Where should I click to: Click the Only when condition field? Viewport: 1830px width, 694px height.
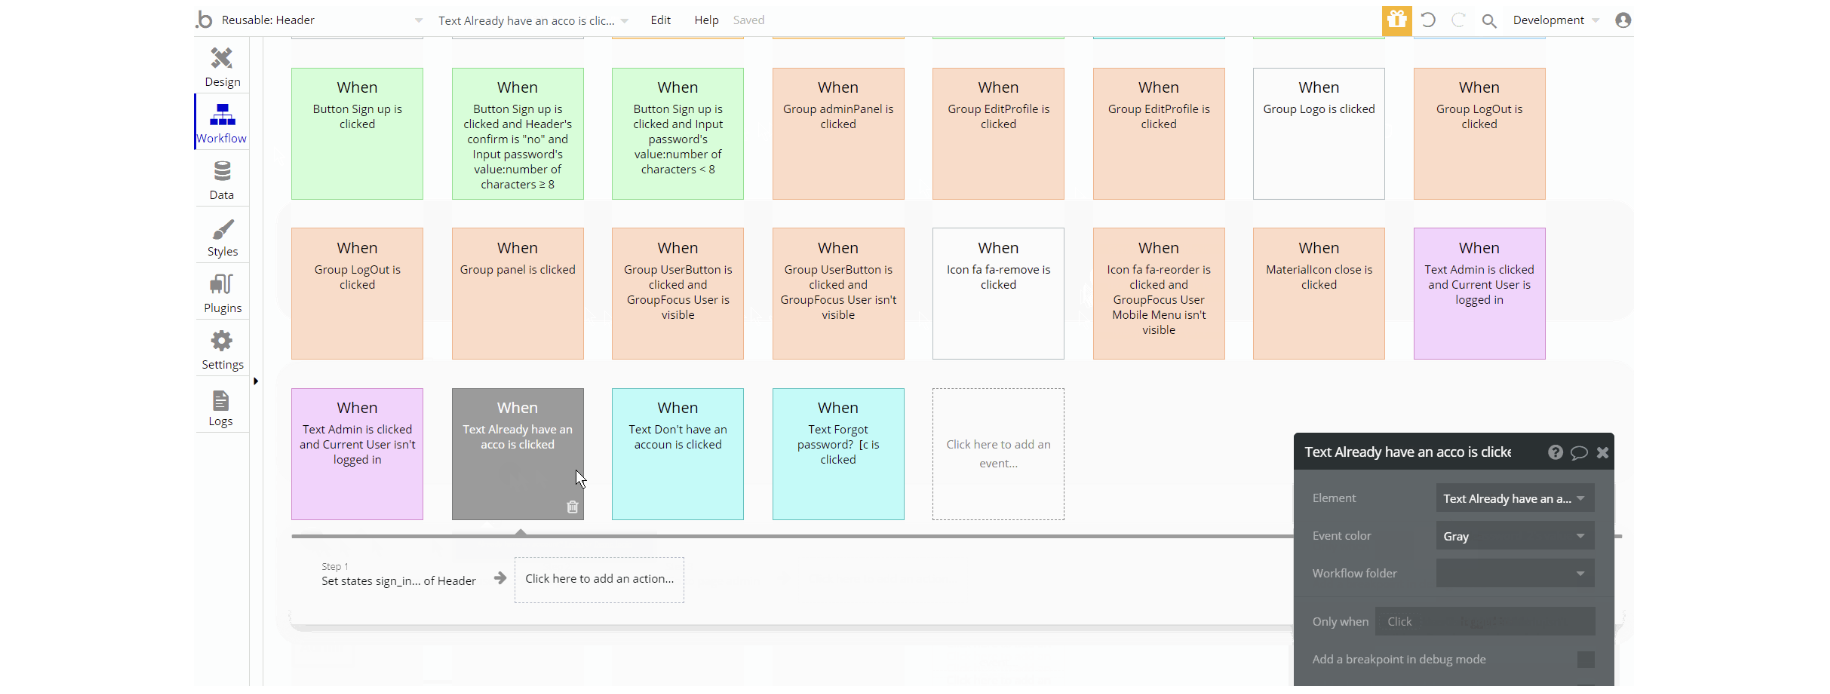(x=1485, y=621)
